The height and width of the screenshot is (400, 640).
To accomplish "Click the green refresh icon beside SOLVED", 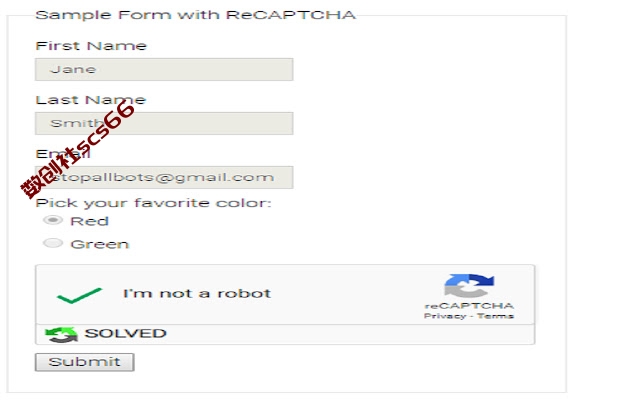I will (x=61, y=334).
